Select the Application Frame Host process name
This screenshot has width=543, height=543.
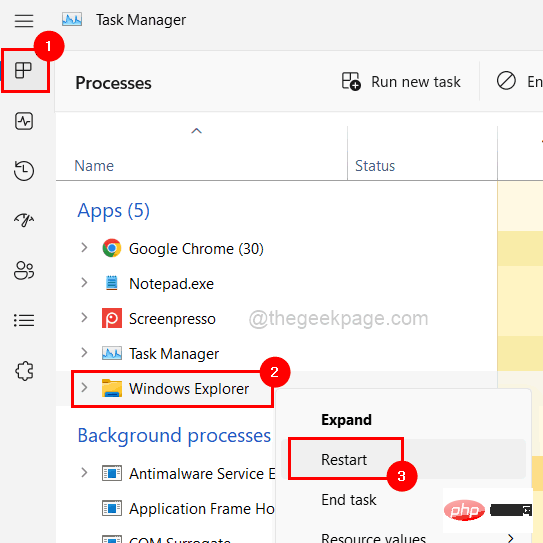pos(202,509)
